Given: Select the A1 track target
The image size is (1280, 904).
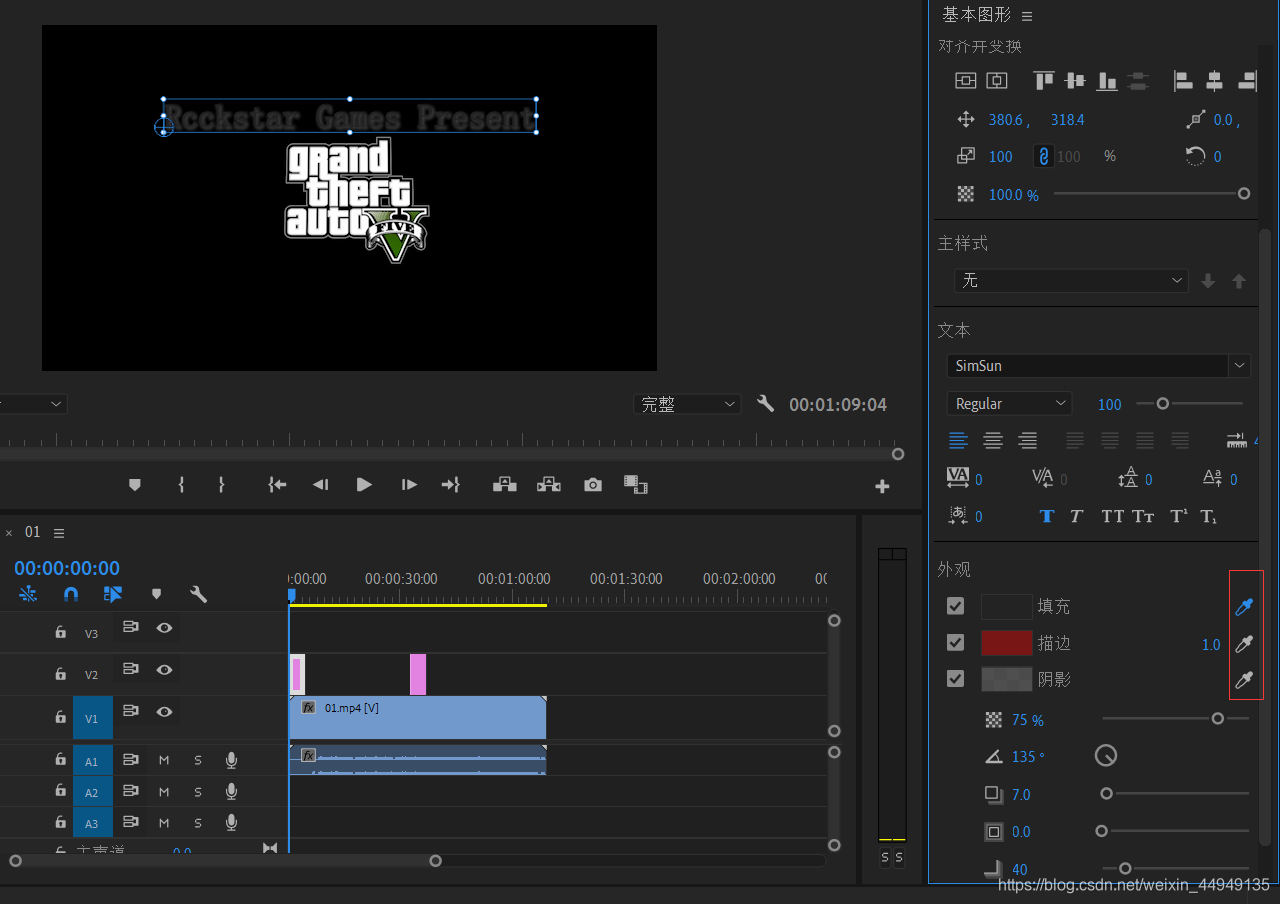Looking at the screenshot, I should pos(92,760).
